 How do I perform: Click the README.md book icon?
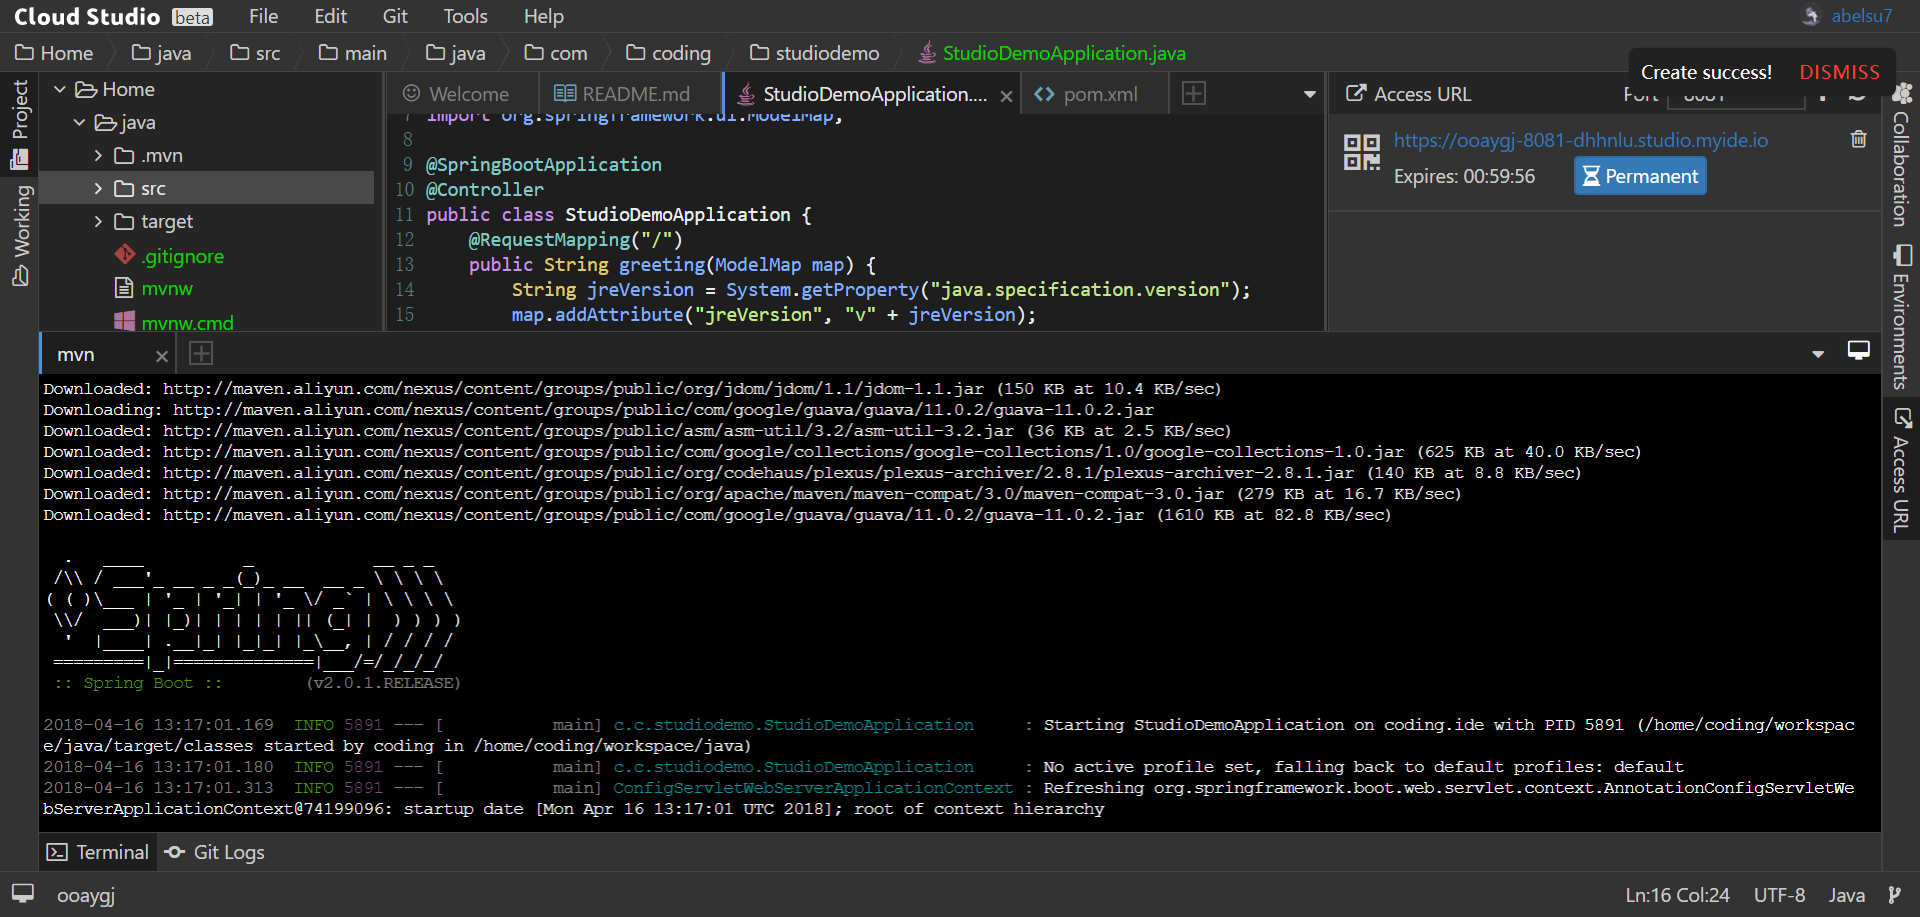[x=565, y=93]
